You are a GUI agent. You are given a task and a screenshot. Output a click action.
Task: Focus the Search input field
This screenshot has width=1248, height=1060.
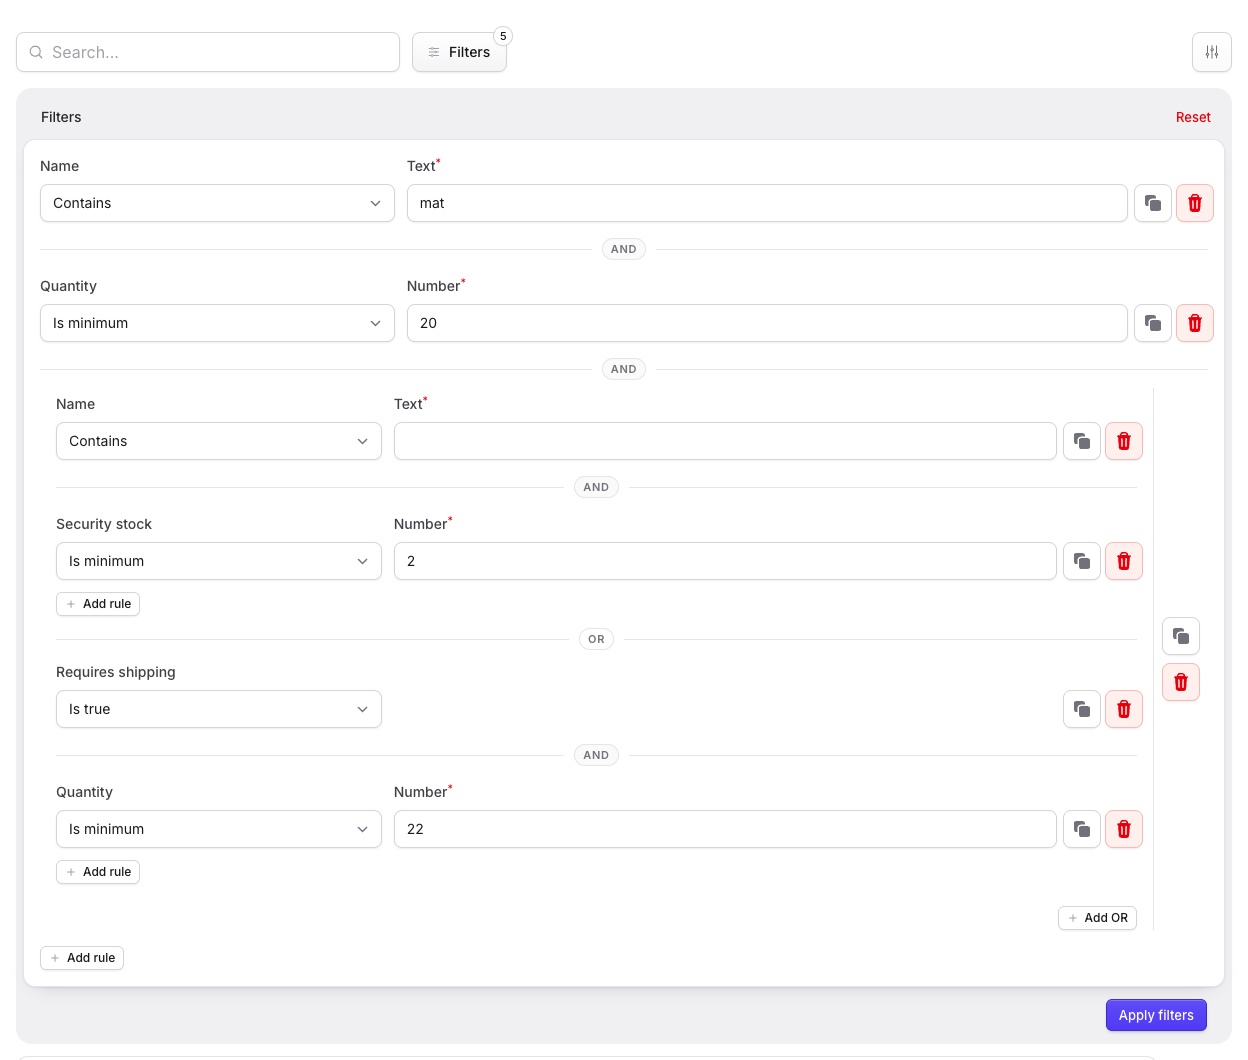[208, 52]
